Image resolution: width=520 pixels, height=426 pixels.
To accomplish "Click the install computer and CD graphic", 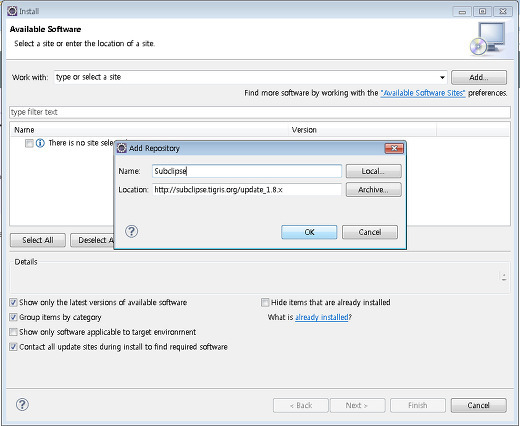I will pyautogui.click(x=488, y=39).
